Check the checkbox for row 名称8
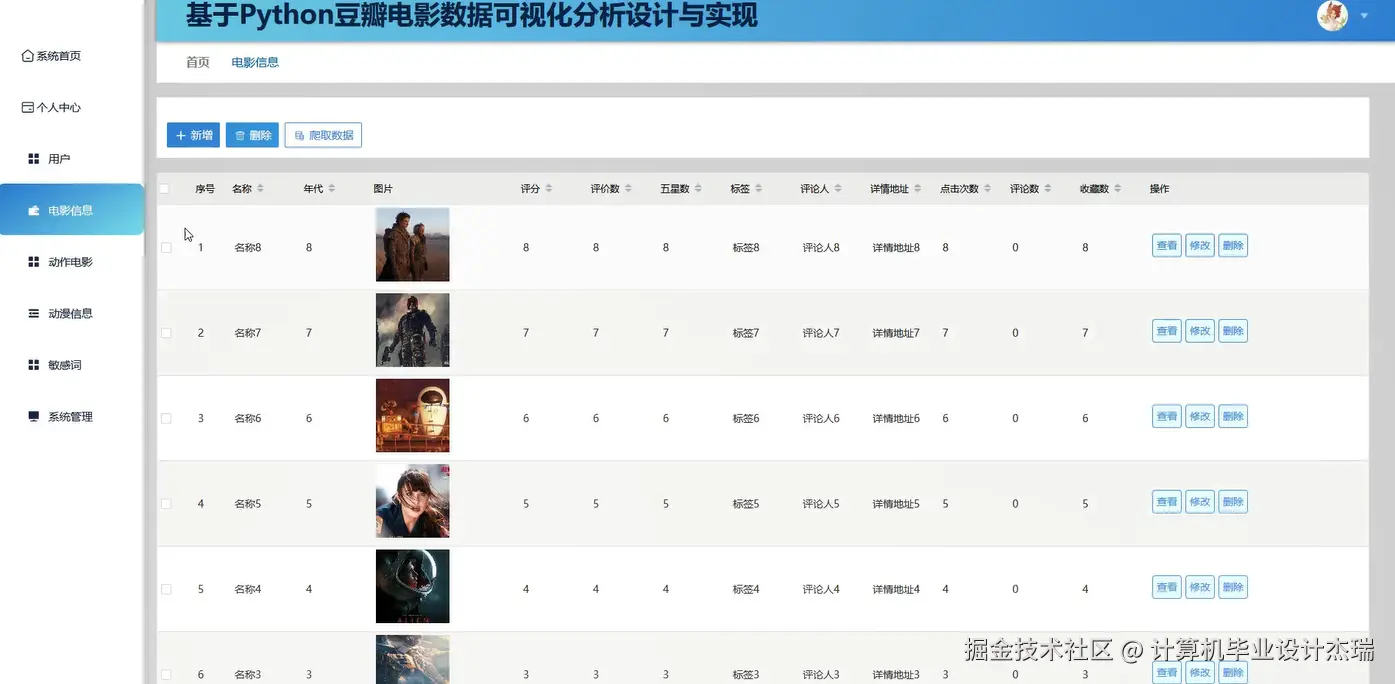The width and height of the screenshot is (1395, 684). point(166,247)
